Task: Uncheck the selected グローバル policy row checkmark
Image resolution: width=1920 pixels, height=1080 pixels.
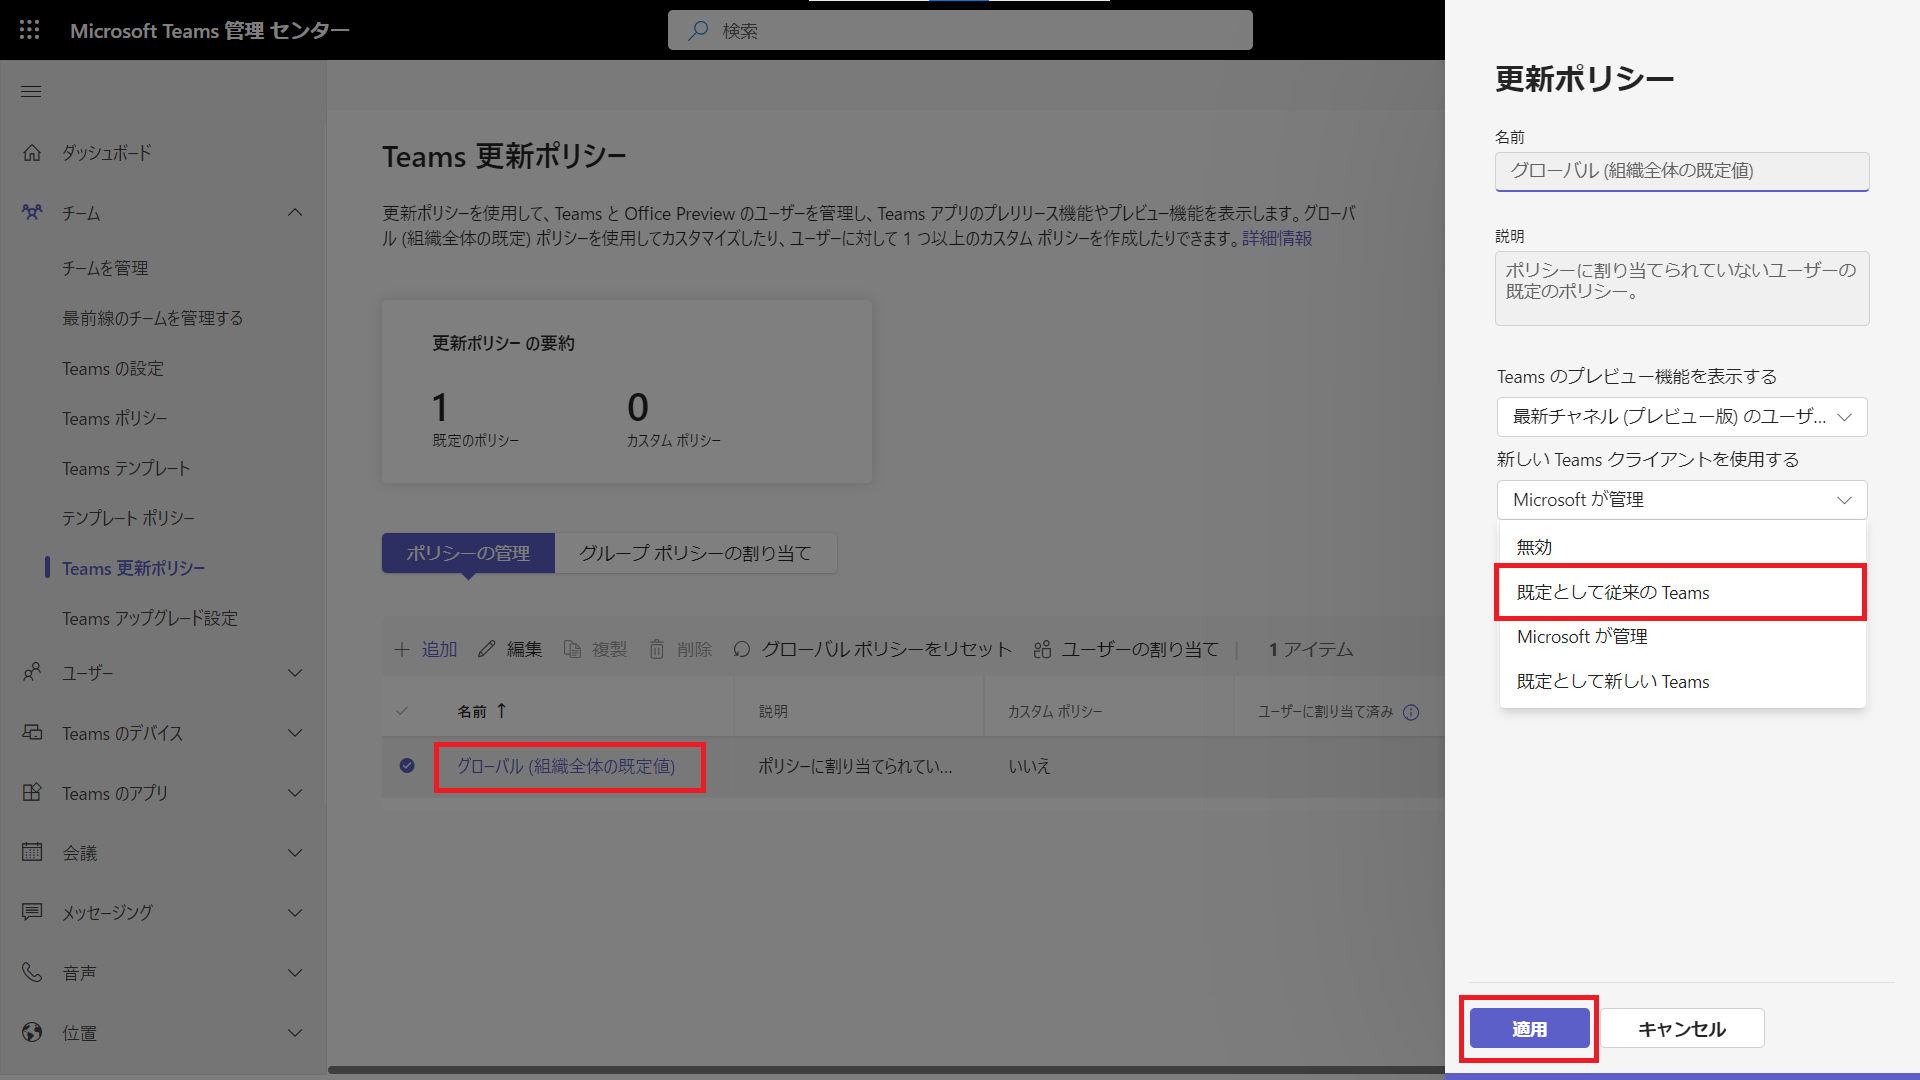Action: click(x=407, y=766)
